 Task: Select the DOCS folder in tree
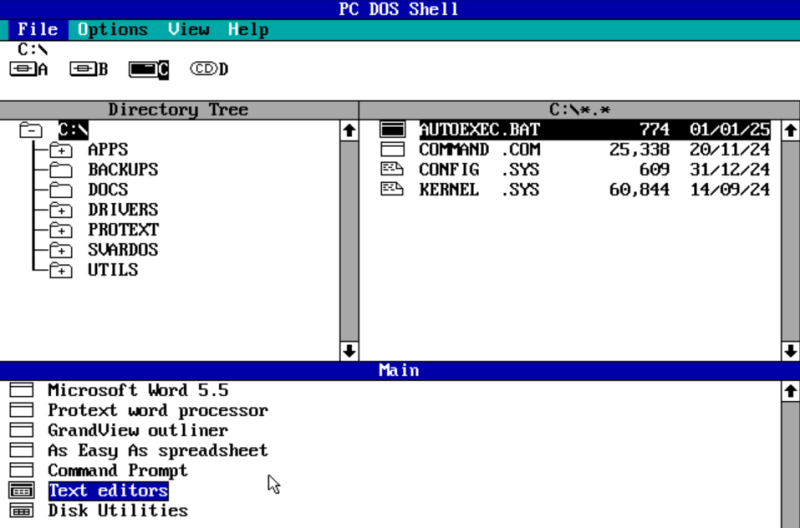108,190
